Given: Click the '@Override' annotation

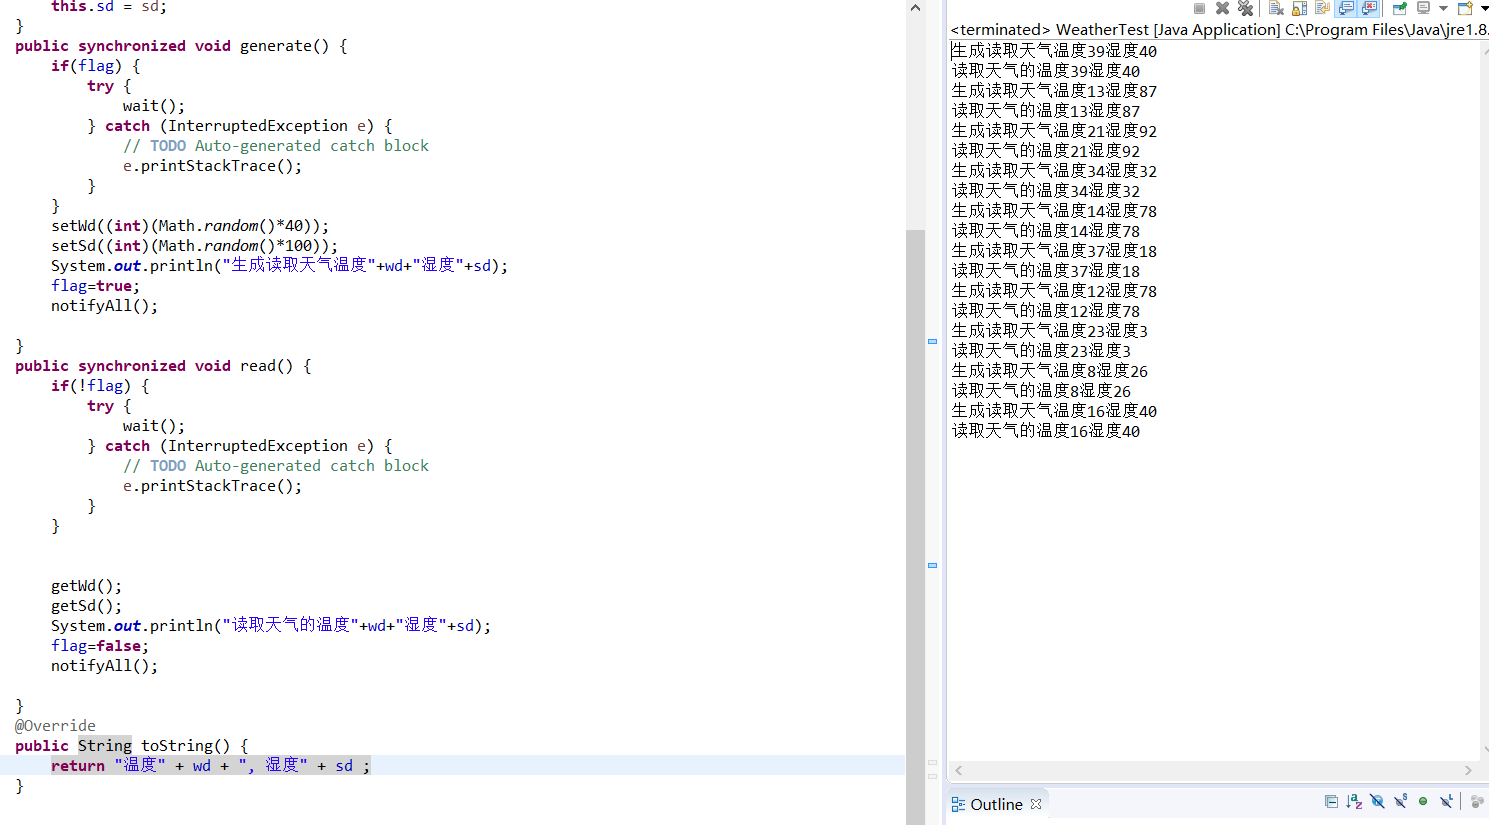Looking at the screenshot, I should pyautogui.click(x=55, y=726).
